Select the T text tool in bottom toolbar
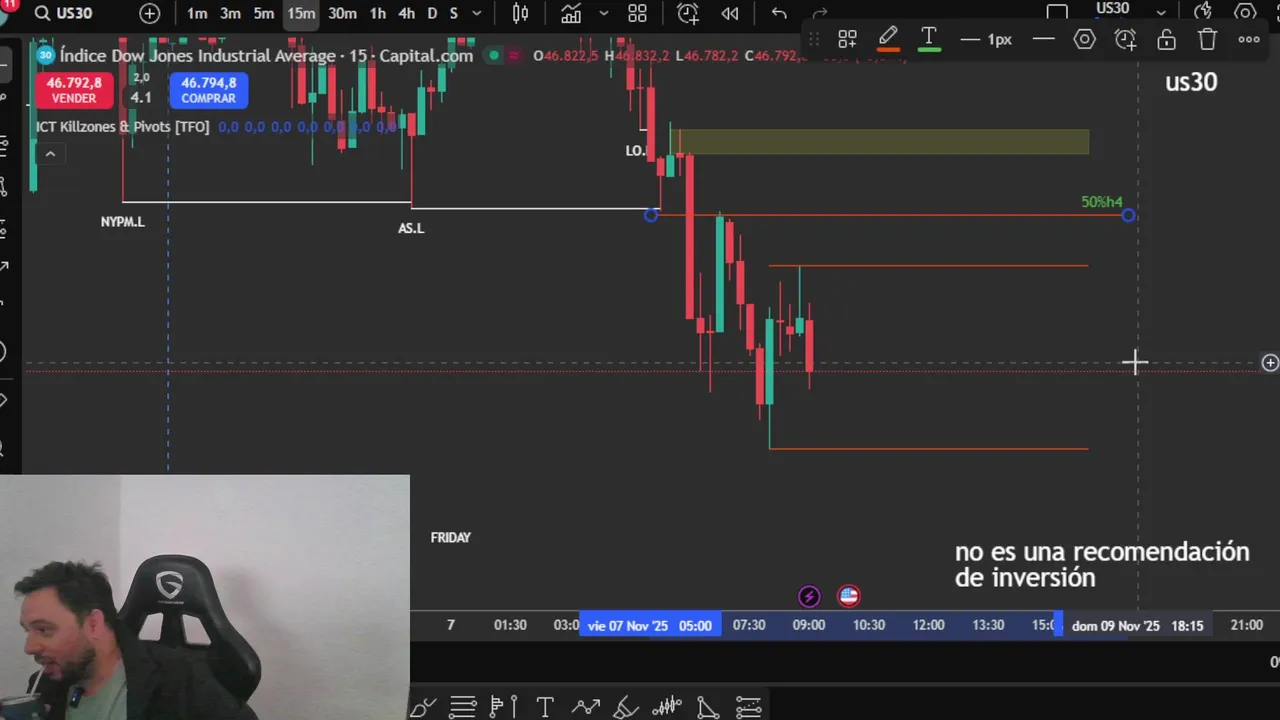 [x=545, y=707]
